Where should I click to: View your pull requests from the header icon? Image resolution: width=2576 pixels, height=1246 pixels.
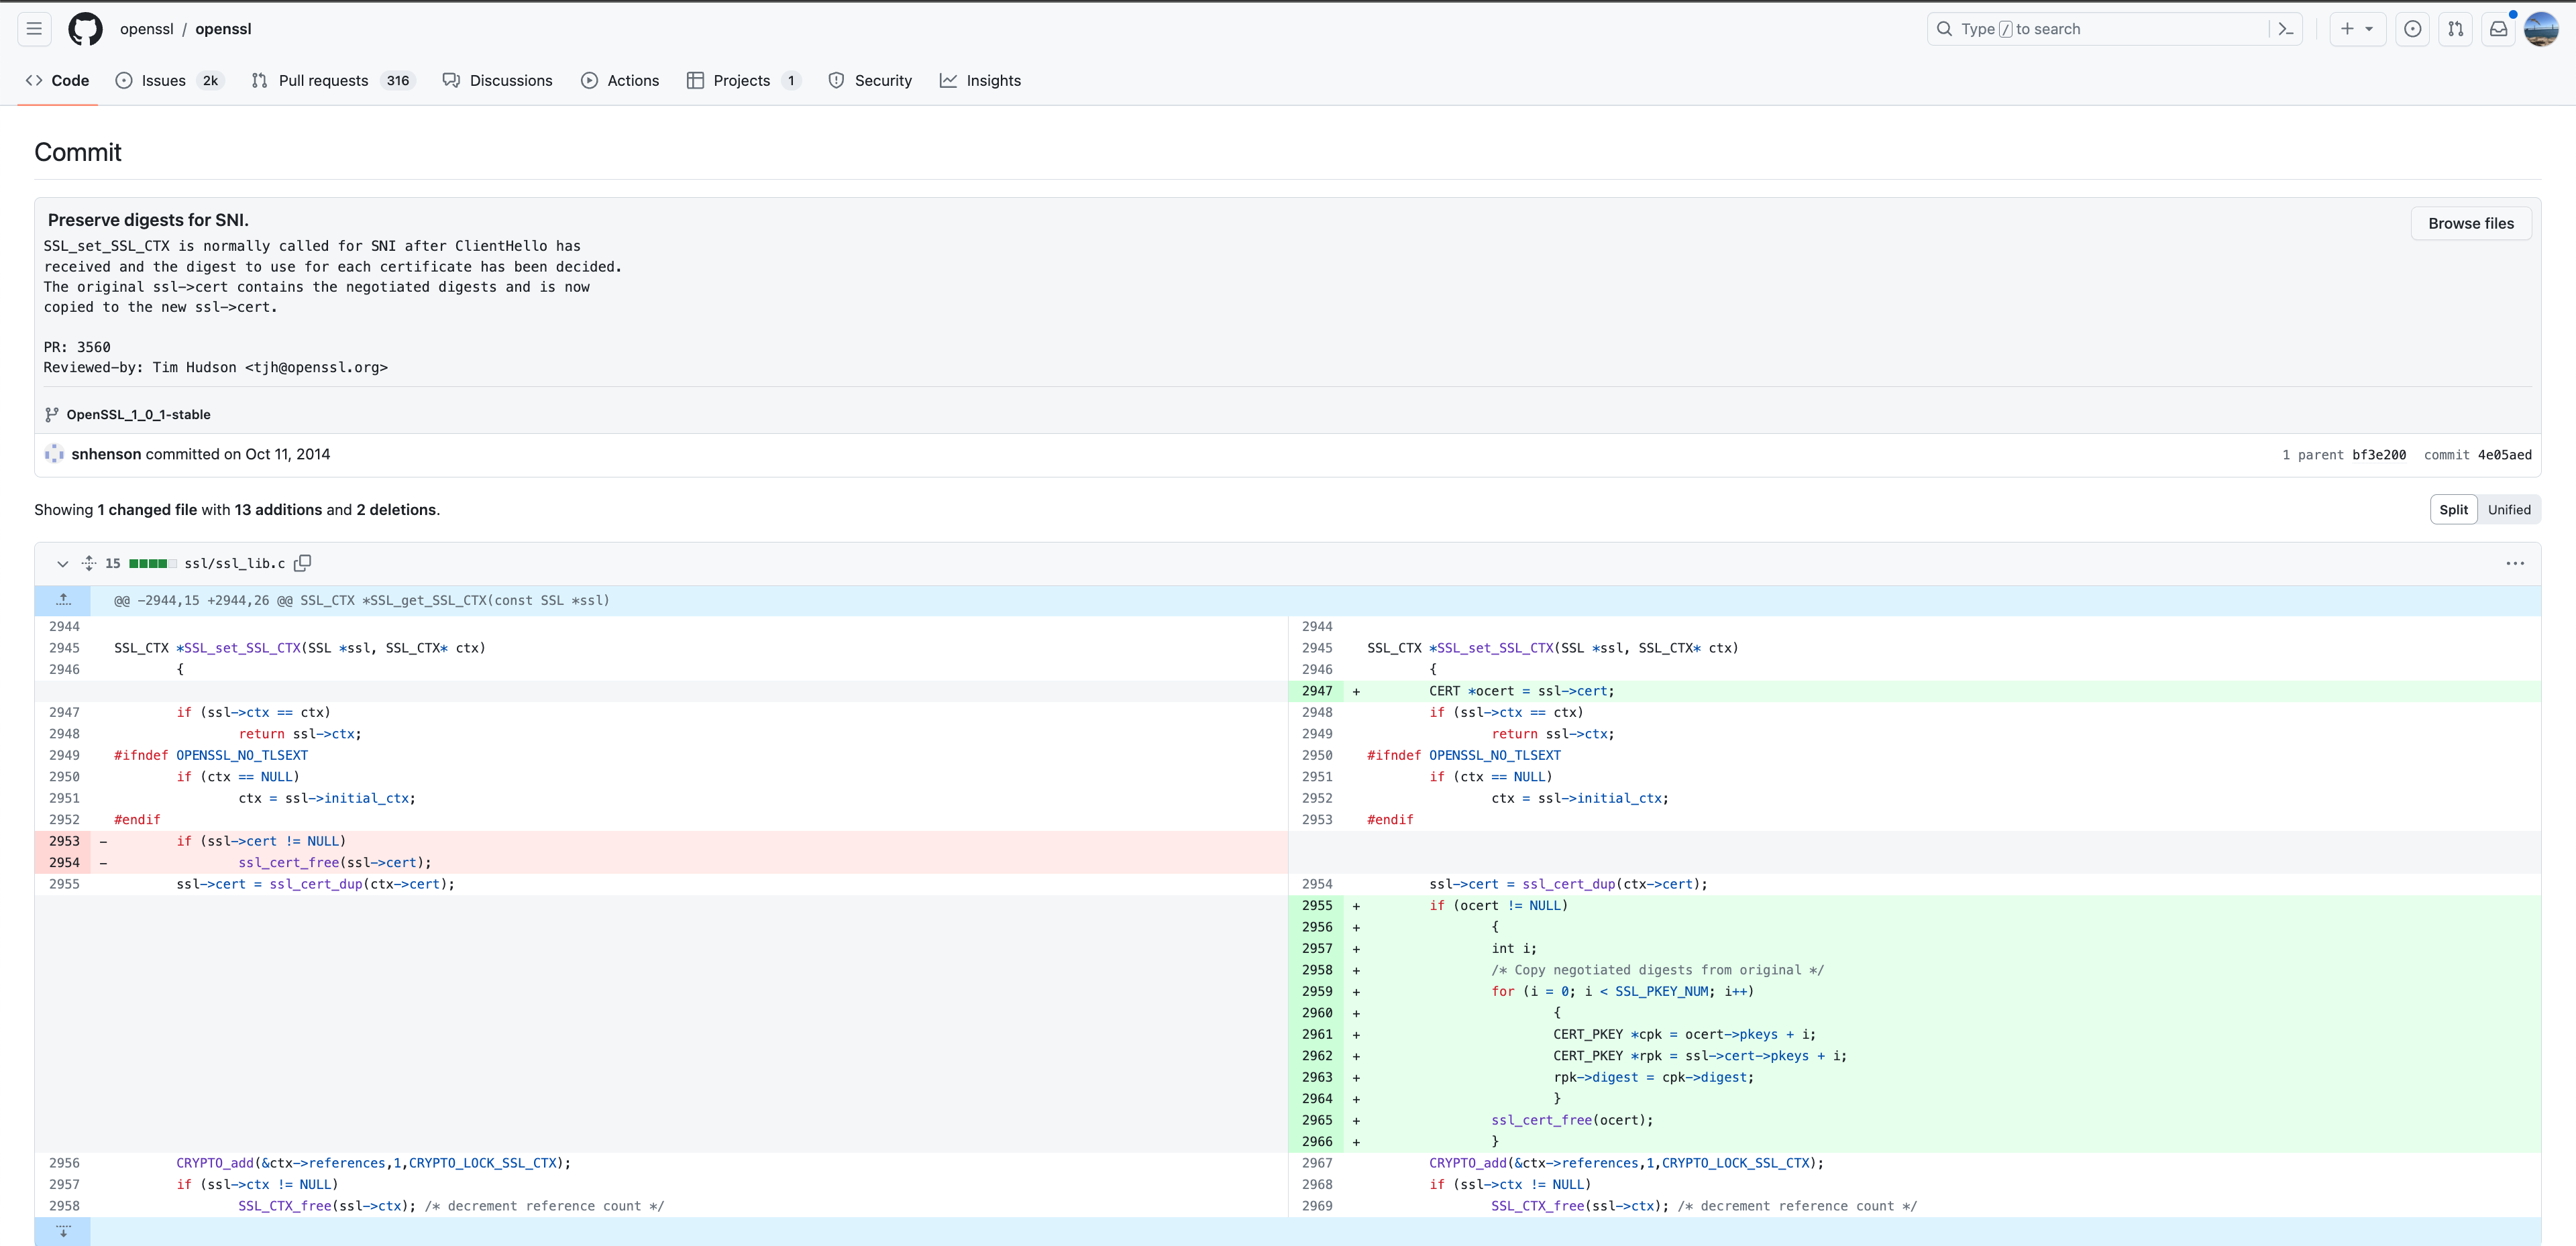point(2455,28)
